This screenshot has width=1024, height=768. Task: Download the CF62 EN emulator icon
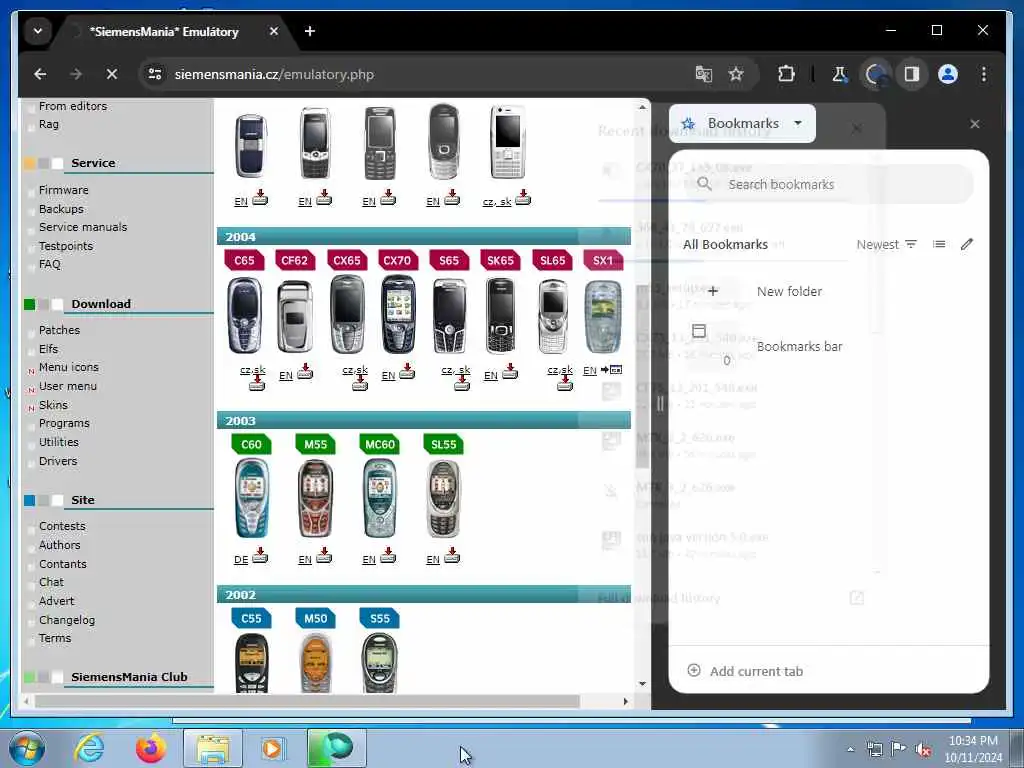(305, 372)
